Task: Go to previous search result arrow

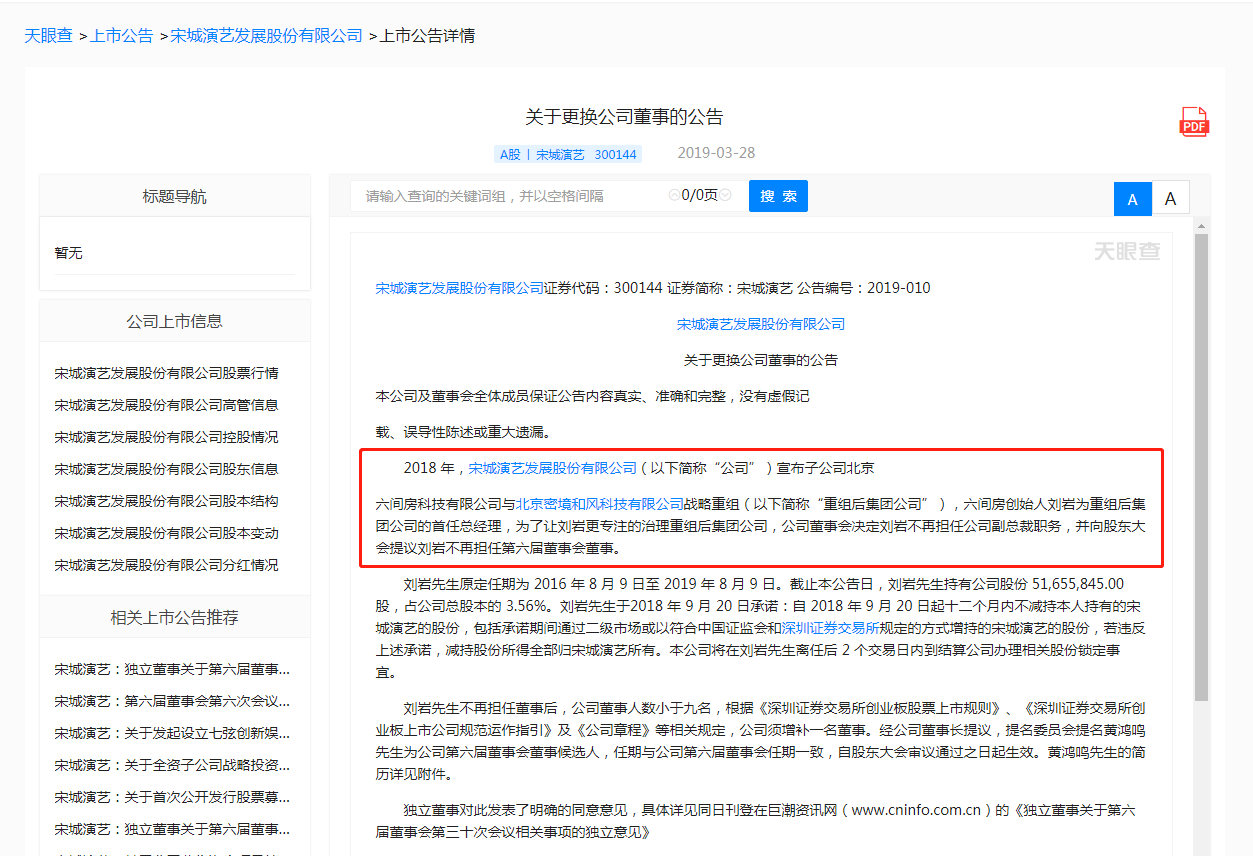Action: 674,195
